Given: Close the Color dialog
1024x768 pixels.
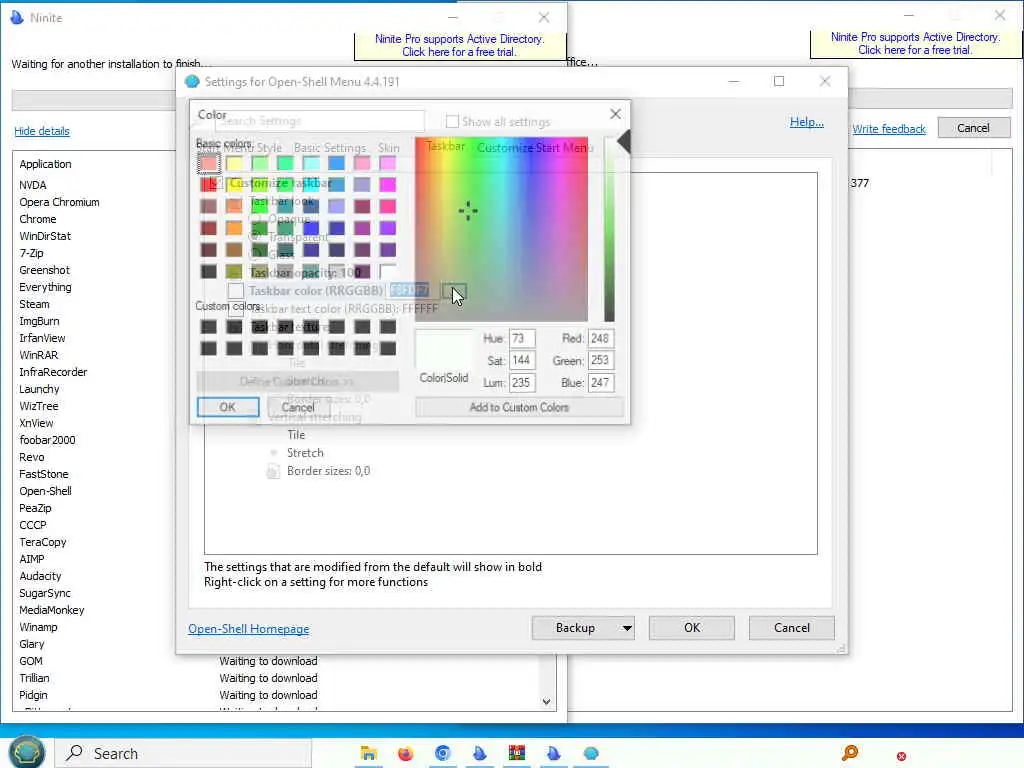Looking at the screenshot, I should (x=615, y=114).
